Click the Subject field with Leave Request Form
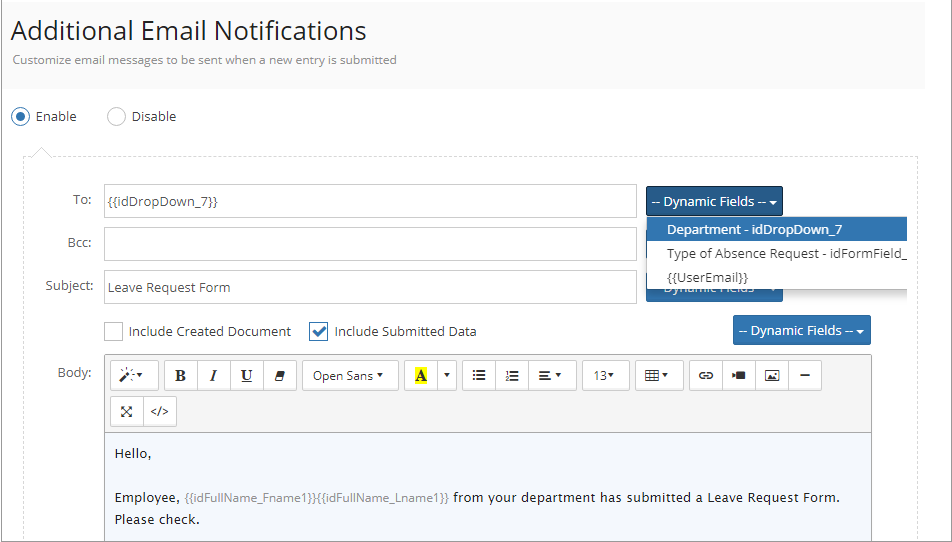The image size is (952, 542). pyautogui.click(x=370, y=287)
